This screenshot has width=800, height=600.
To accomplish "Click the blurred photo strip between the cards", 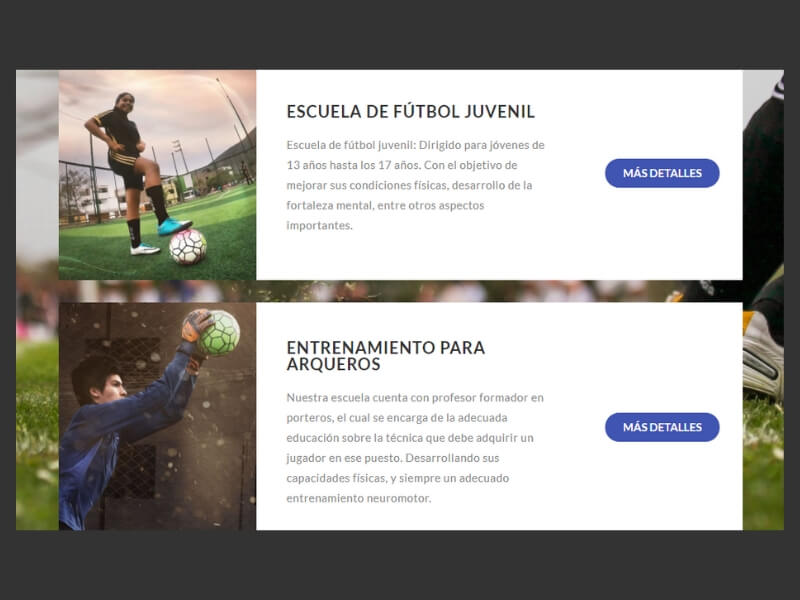I will pos(400,291).
